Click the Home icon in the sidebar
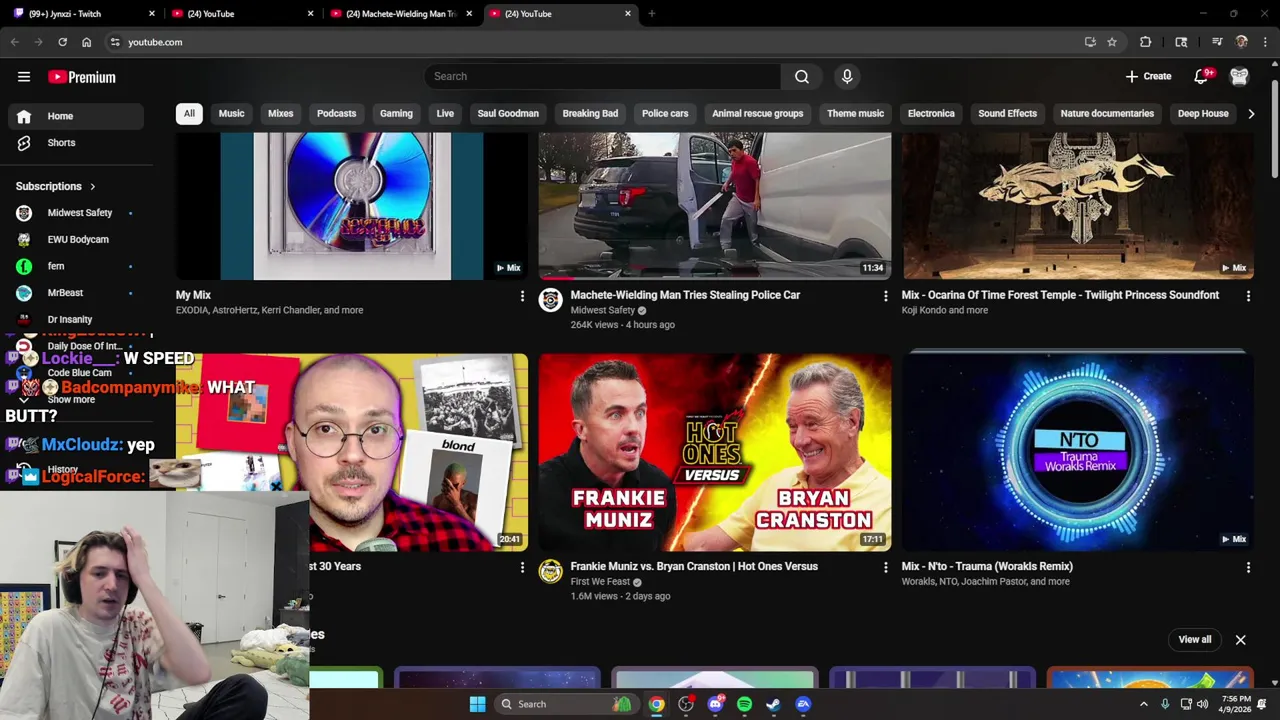 click(x=24, y=116)
